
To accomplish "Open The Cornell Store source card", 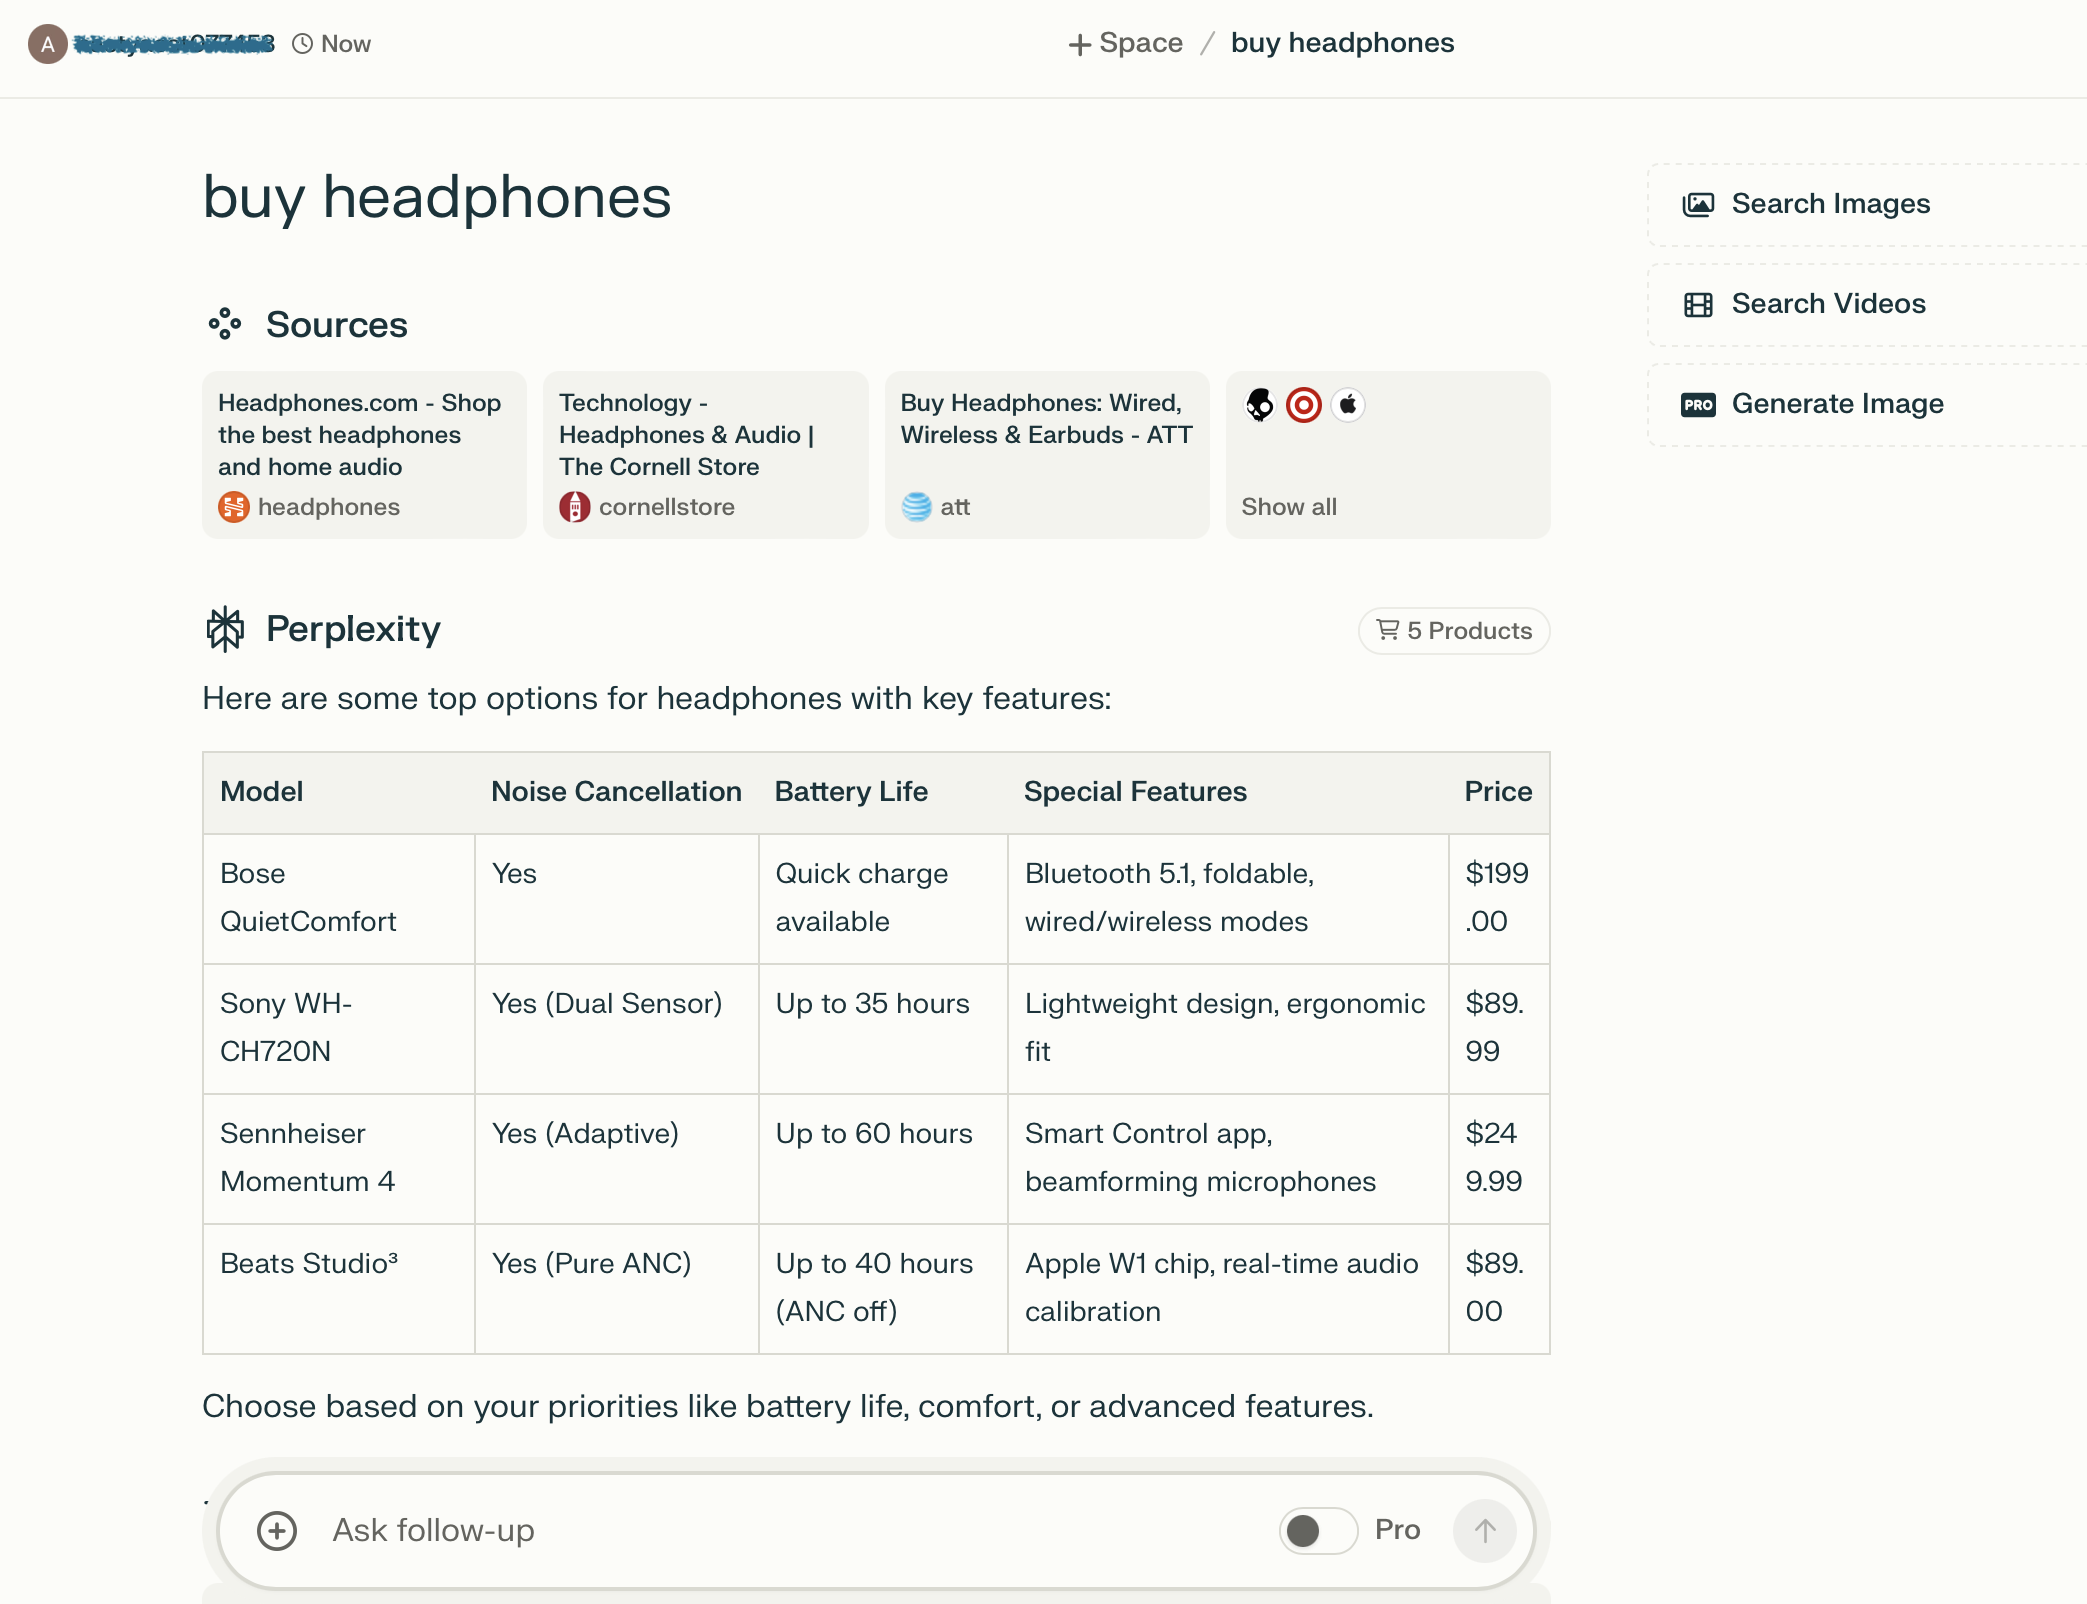I will click(705, 455).
